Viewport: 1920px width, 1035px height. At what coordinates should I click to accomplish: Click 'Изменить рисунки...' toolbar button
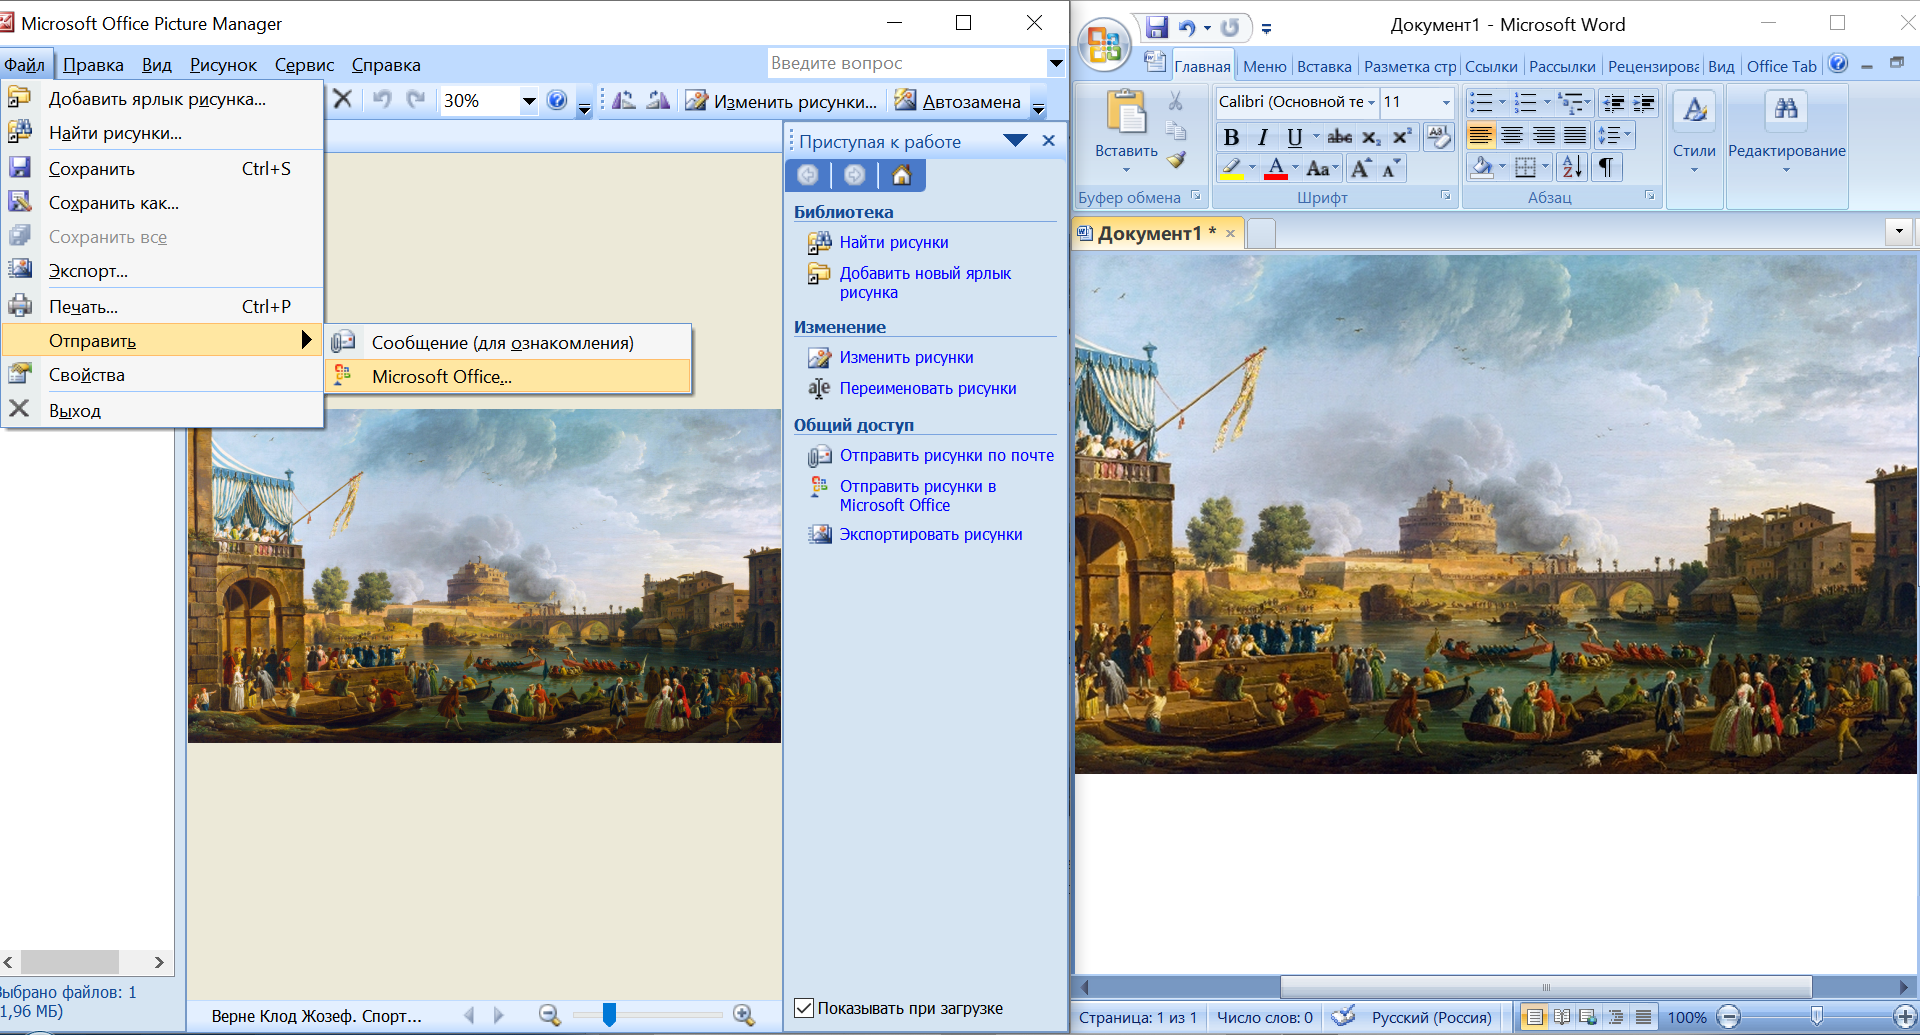pos(781,101)
